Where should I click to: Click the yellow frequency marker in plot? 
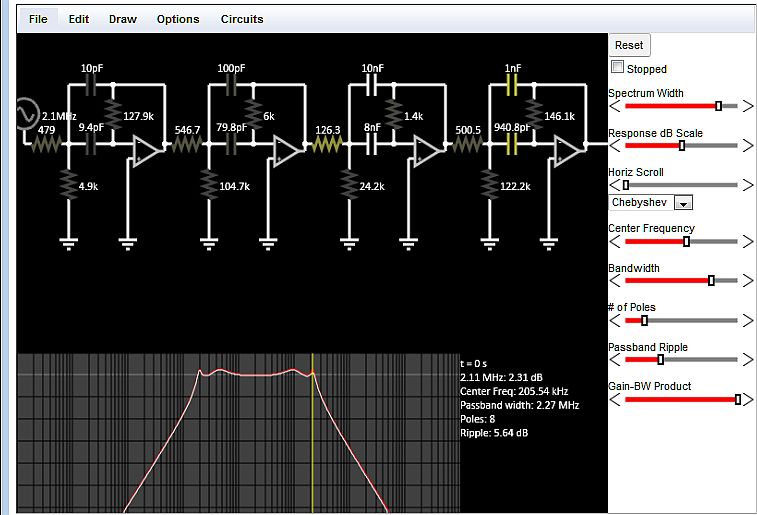[x=312, y=433]
